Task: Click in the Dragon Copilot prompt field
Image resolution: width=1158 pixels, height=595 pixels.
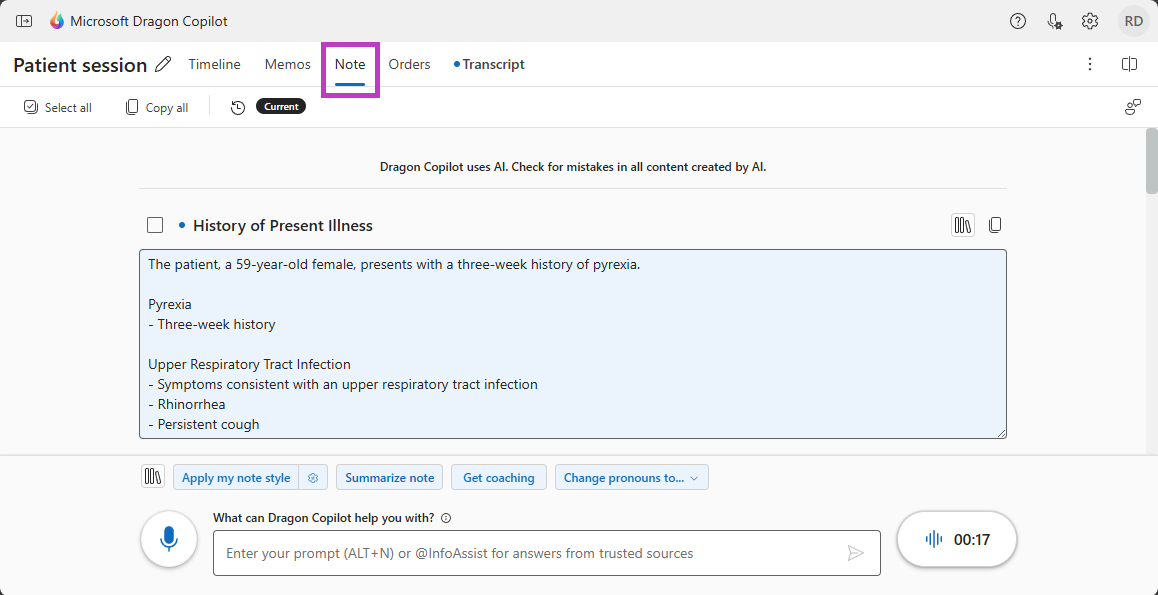Action: point(530,553)
